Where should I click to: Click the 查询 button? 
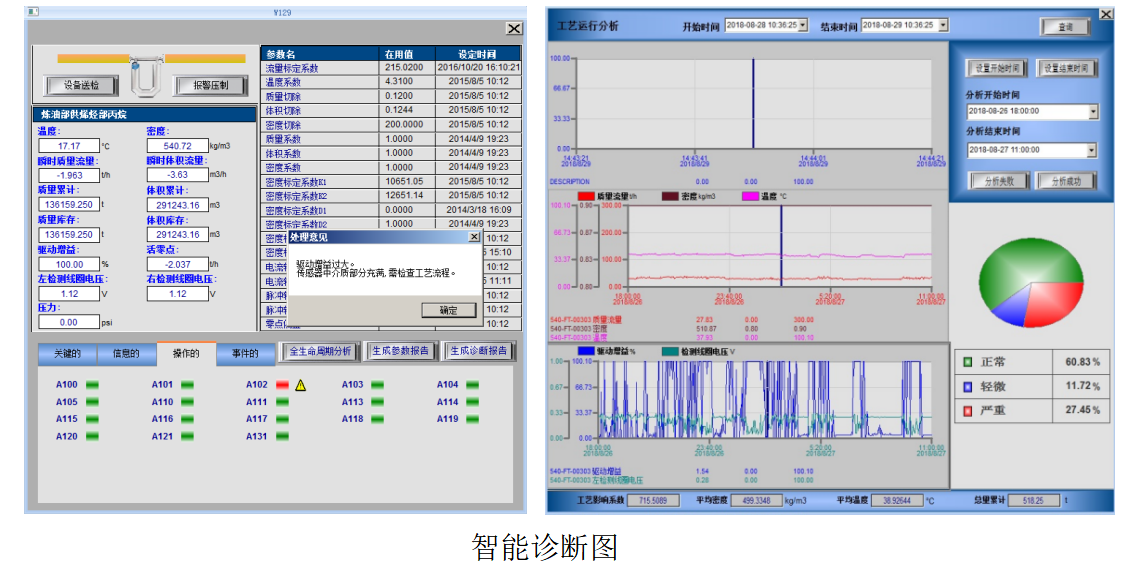coord(1065,27)
